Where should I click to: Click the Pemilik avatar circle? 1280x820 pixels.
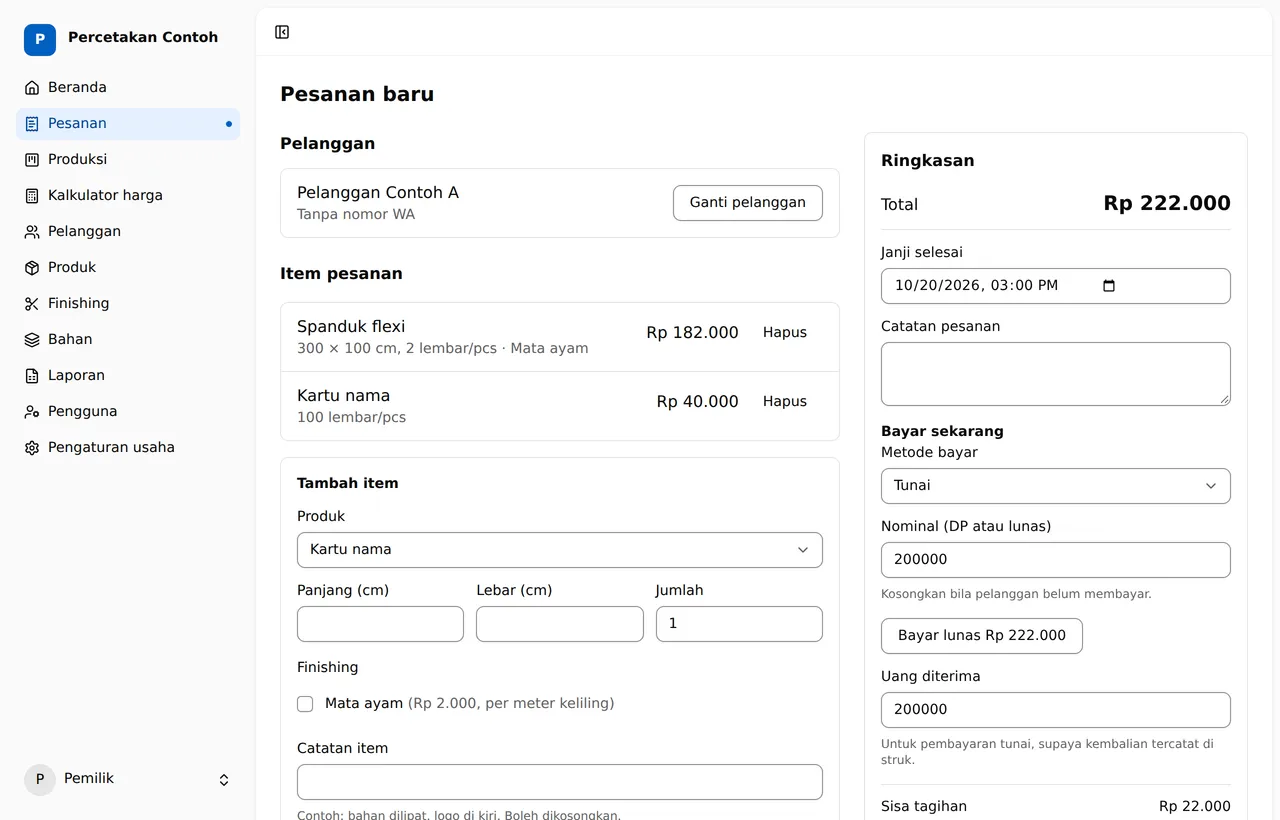pyautogui.click(x=40, y=780)
